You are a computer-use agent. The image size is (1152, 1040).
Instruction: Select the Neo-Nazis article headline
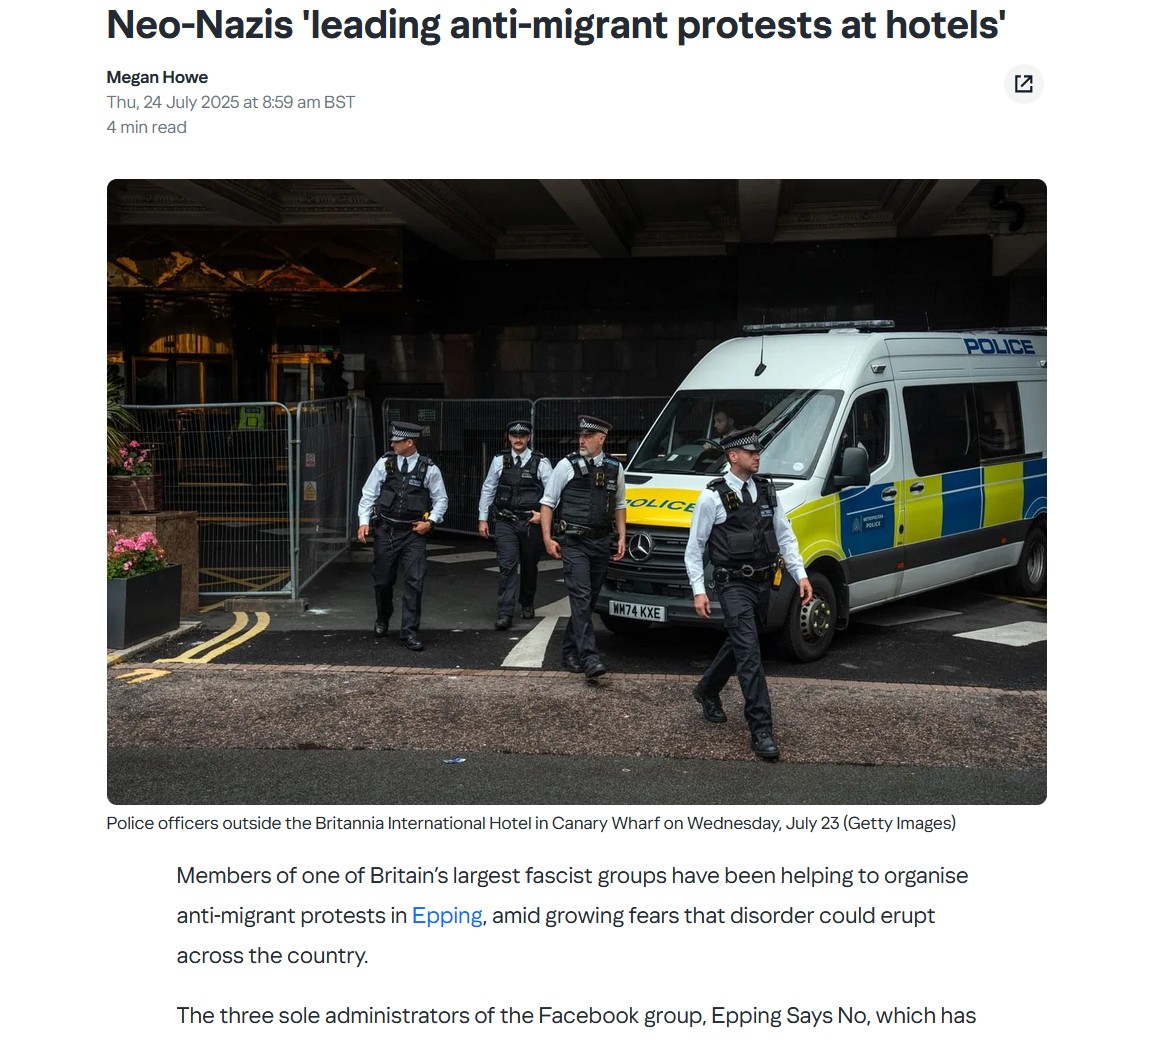pos(556,25)
